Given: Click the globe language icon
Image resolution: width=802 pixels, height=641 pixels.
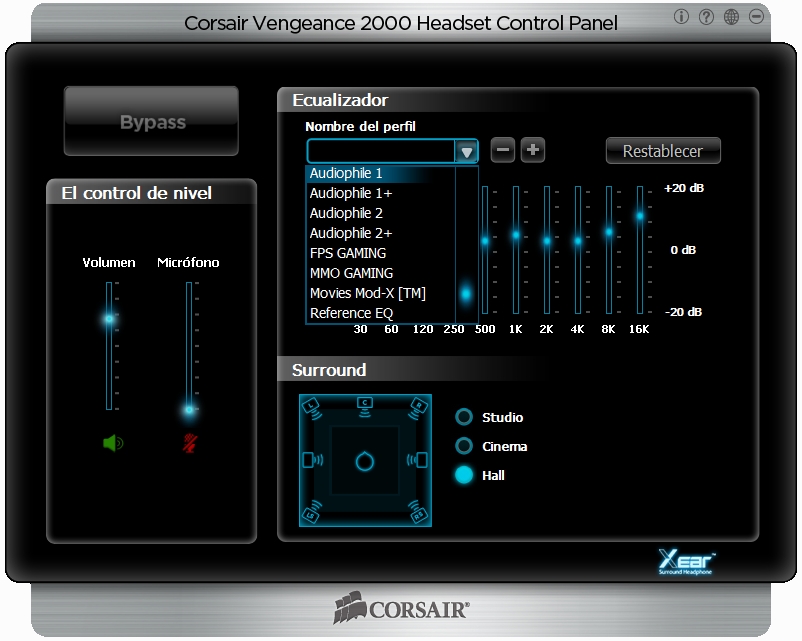Looking at the screenshot, I should (x=732, y=16).
